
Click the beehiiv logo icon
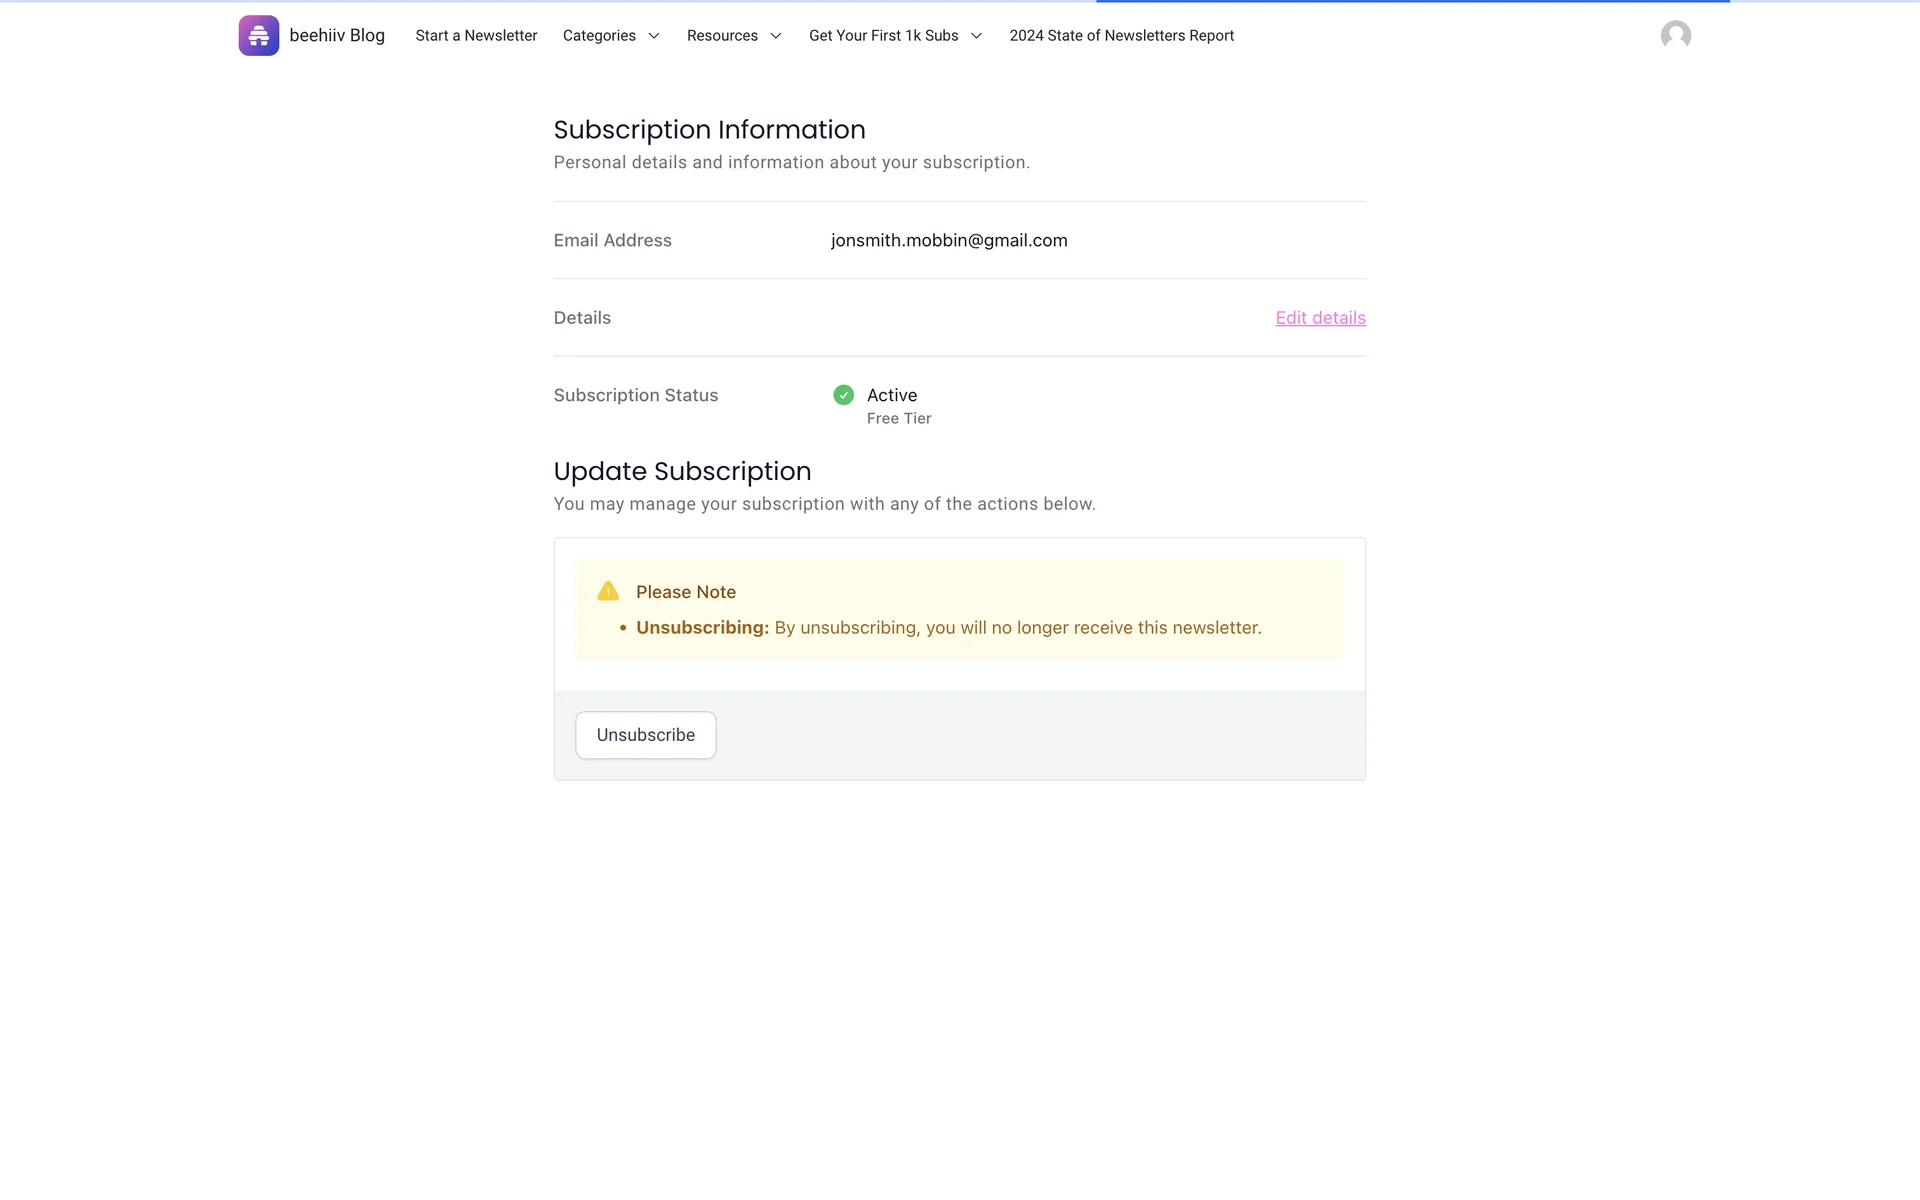(x=258, y=35)
